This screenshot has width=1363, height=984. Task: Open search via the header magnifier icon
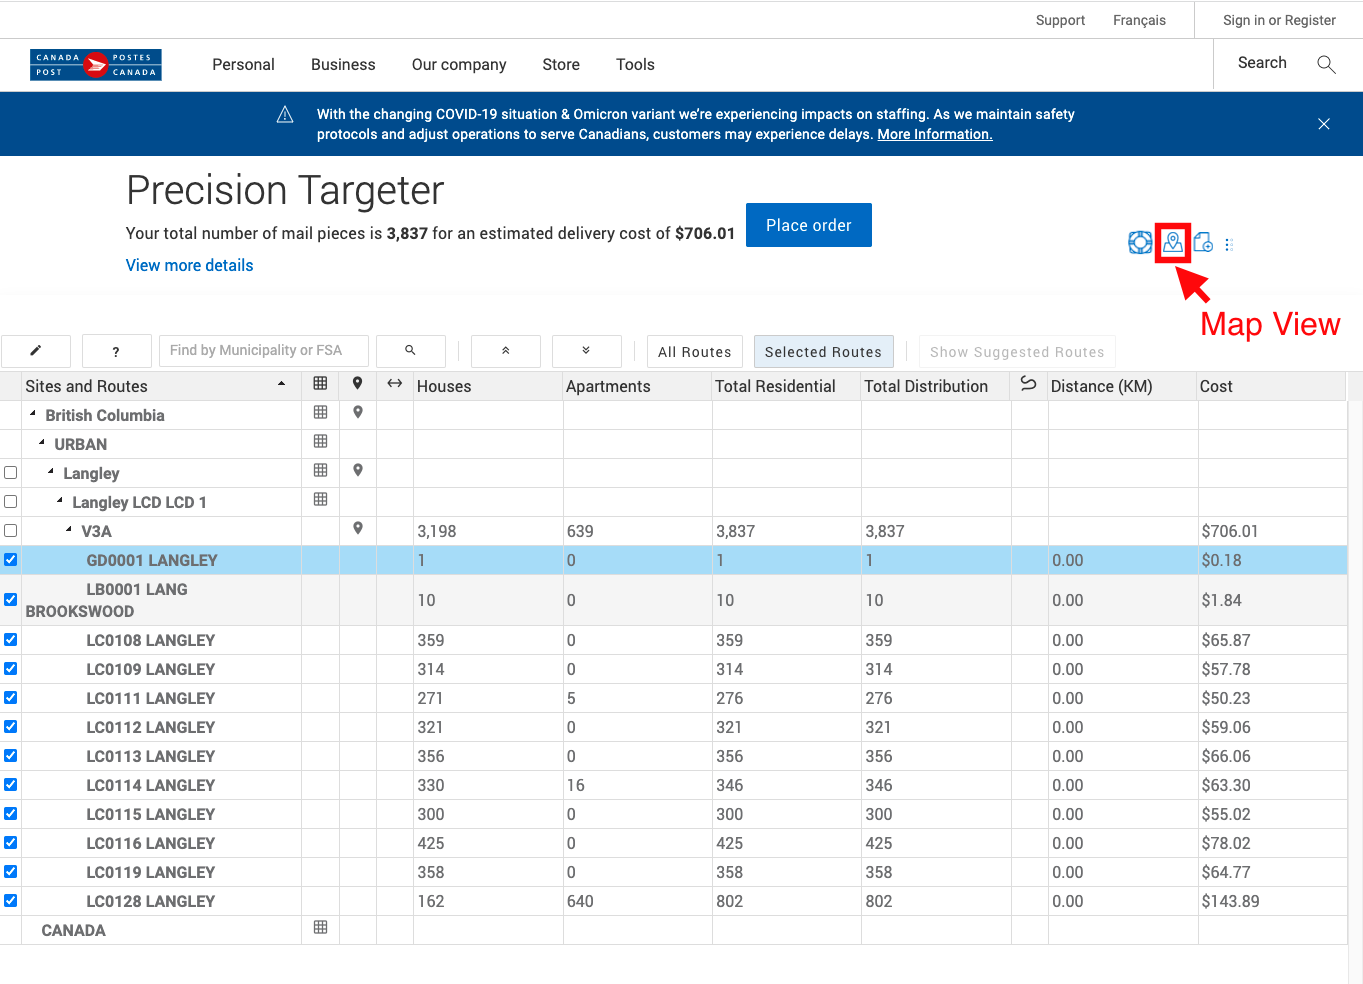(x=1326, y=64)
